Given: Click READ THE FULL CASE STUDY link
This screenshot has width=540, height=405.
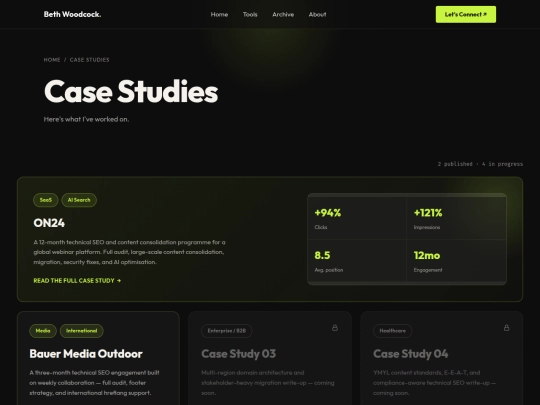Looking at the screenshot, I should coord(77,281).
